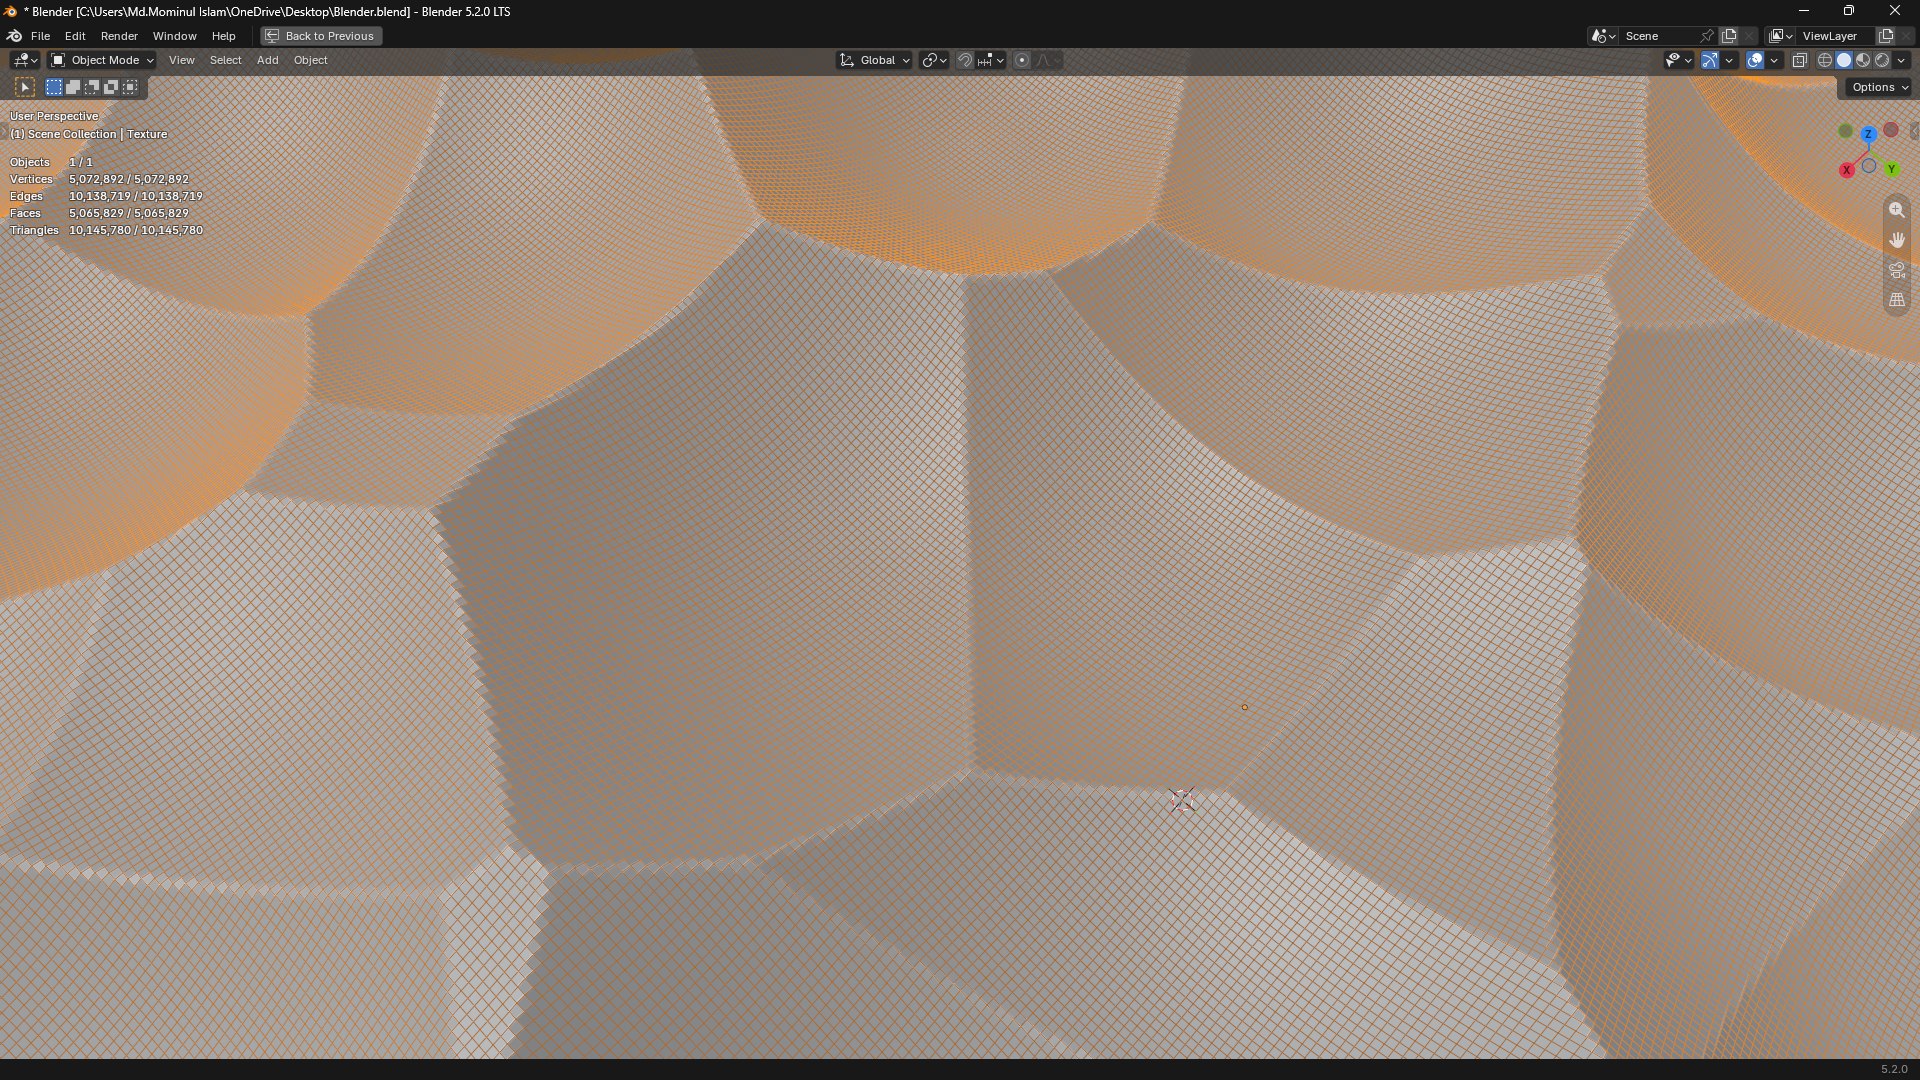Switch to wireframe viewport shading
Viewport: 1920px width, 1080px height.
(1825, 61)
